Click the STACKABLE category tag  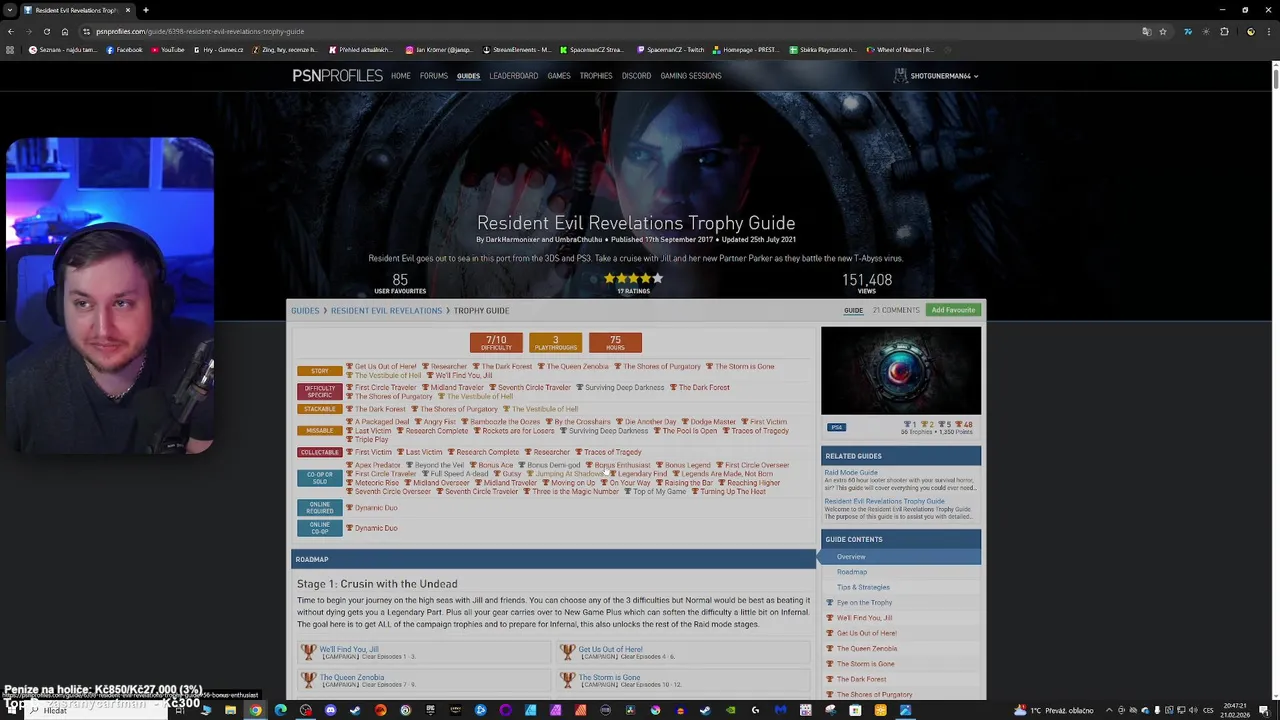coord(319,409)
